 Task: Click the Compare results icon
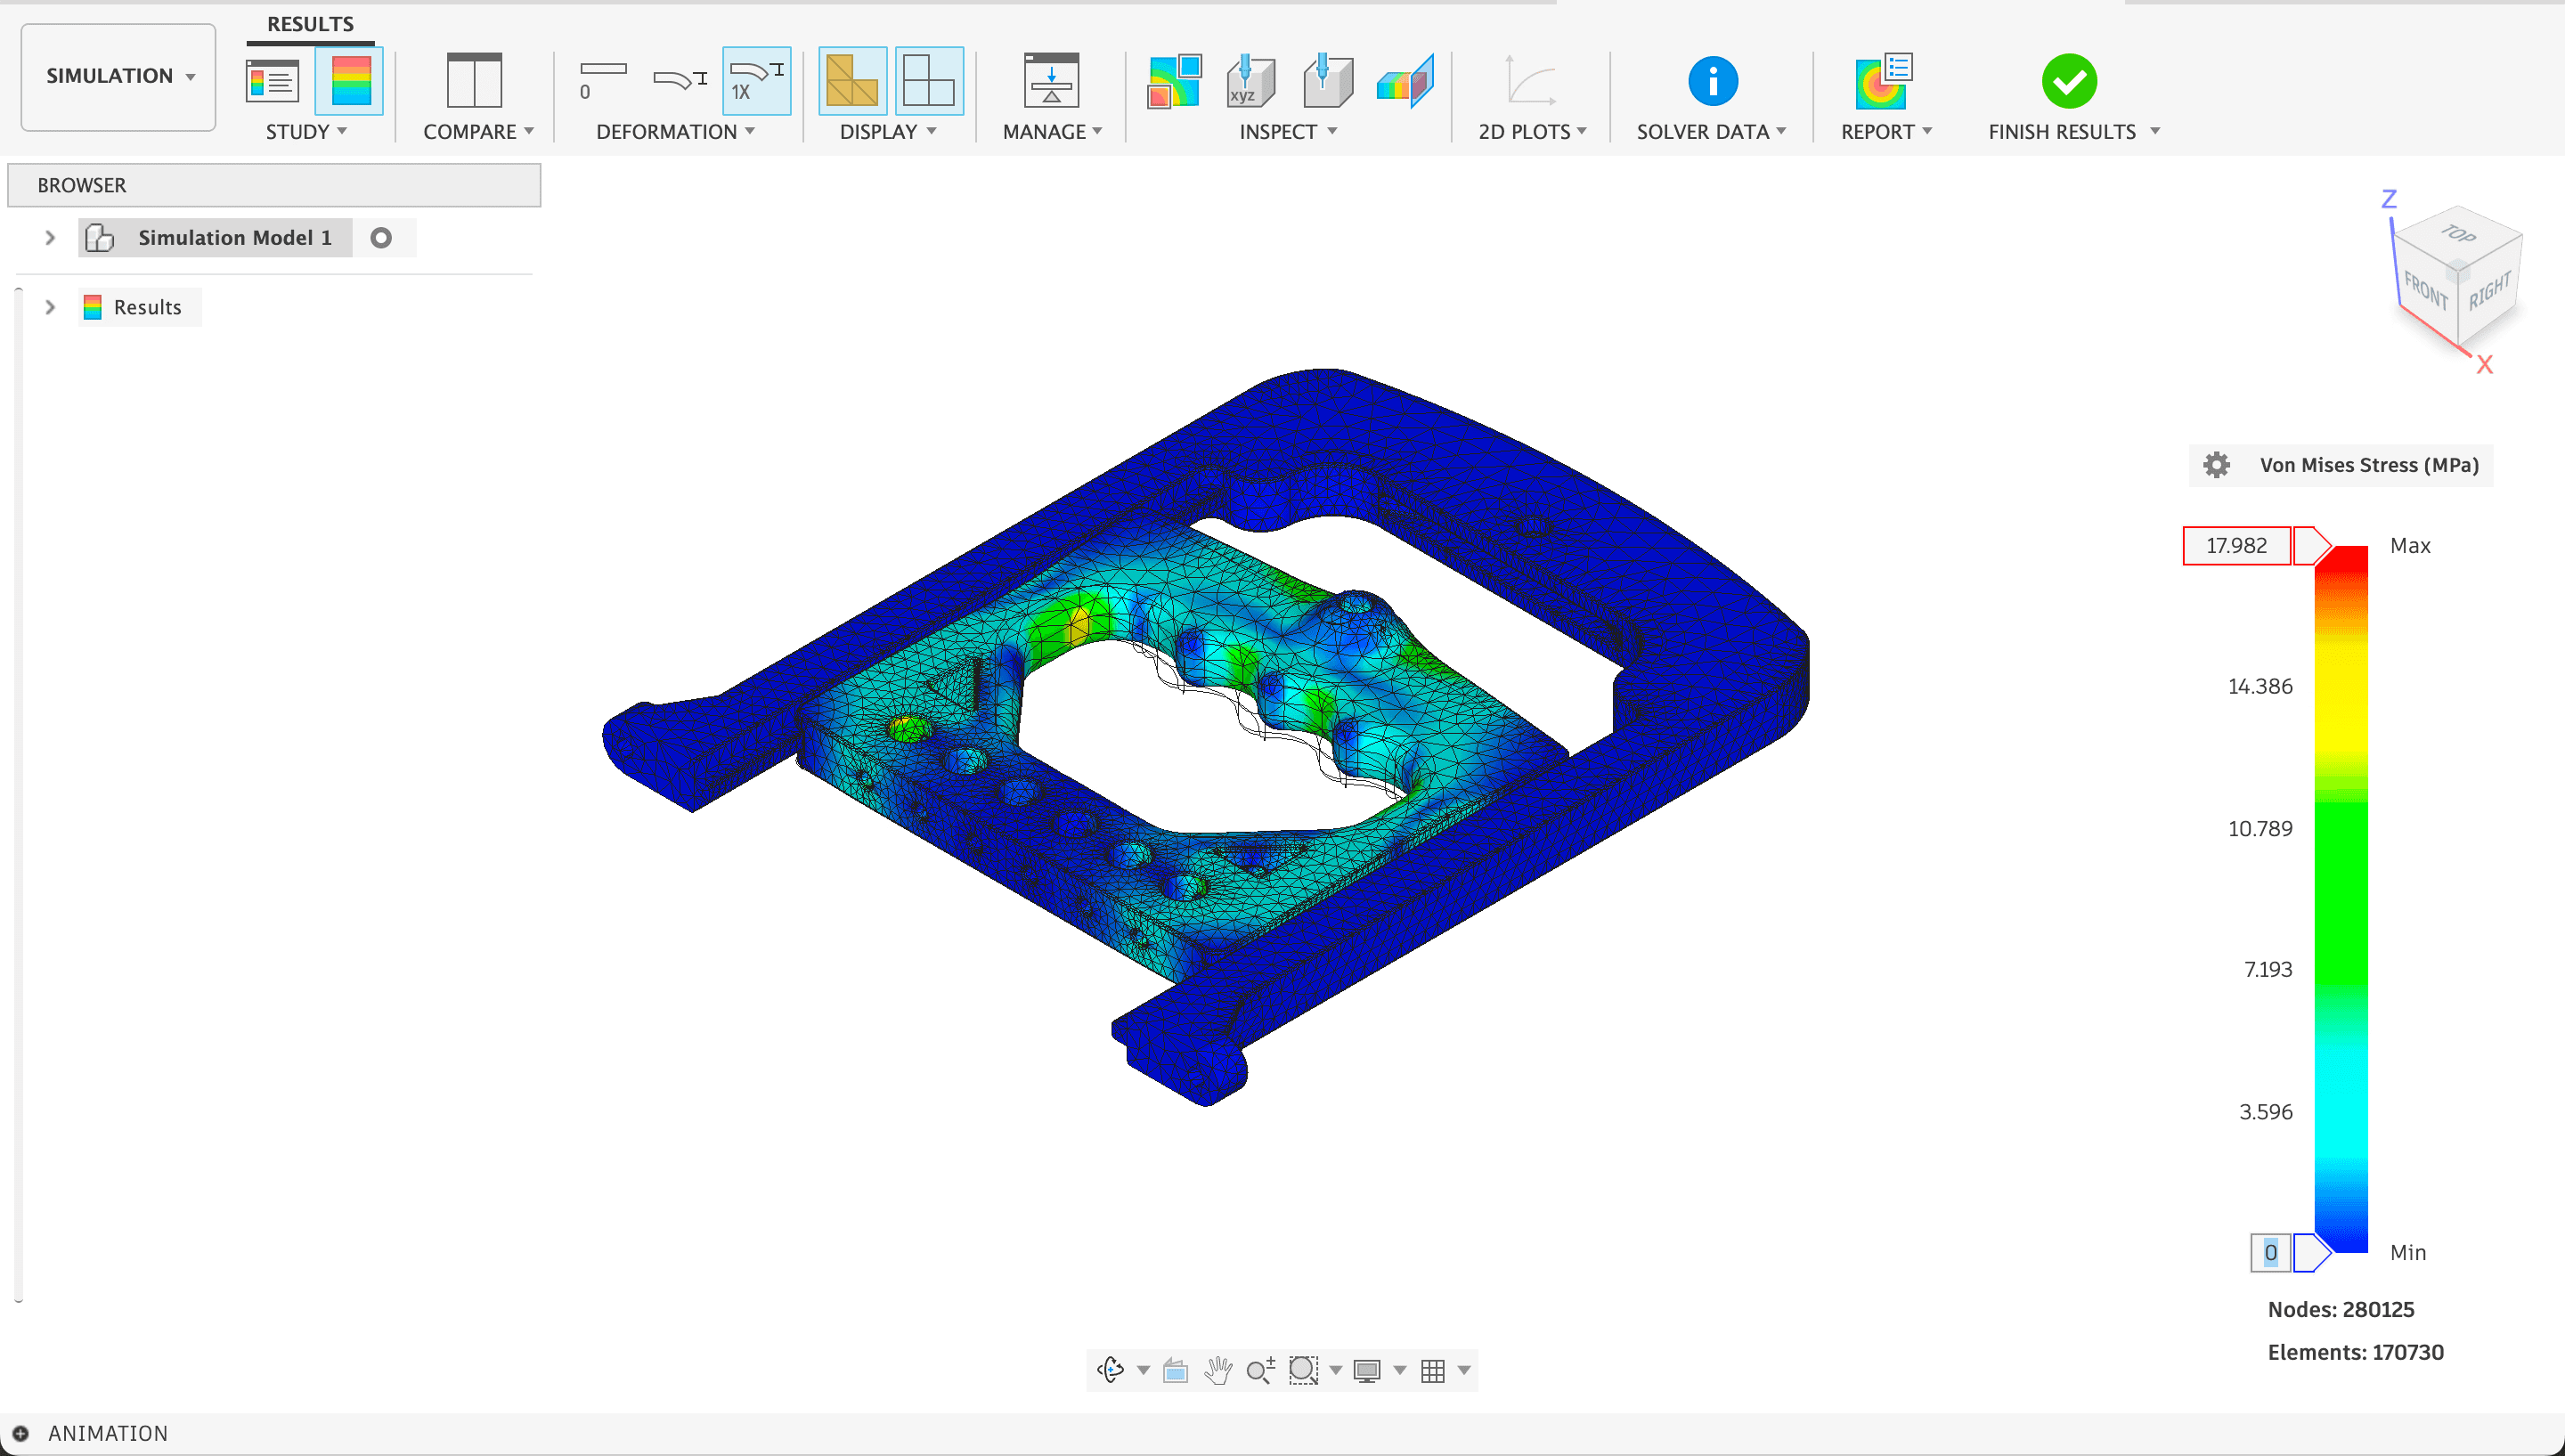tap(474, 81)
